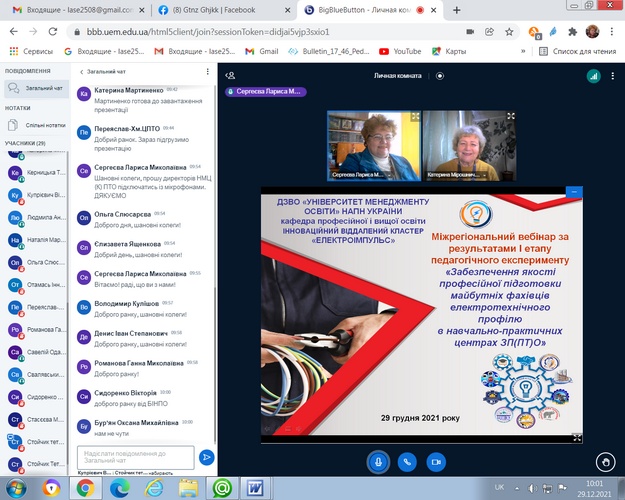Click participant Керницька in user list
This screenshot has height=500, width=625.
(36, 172)
